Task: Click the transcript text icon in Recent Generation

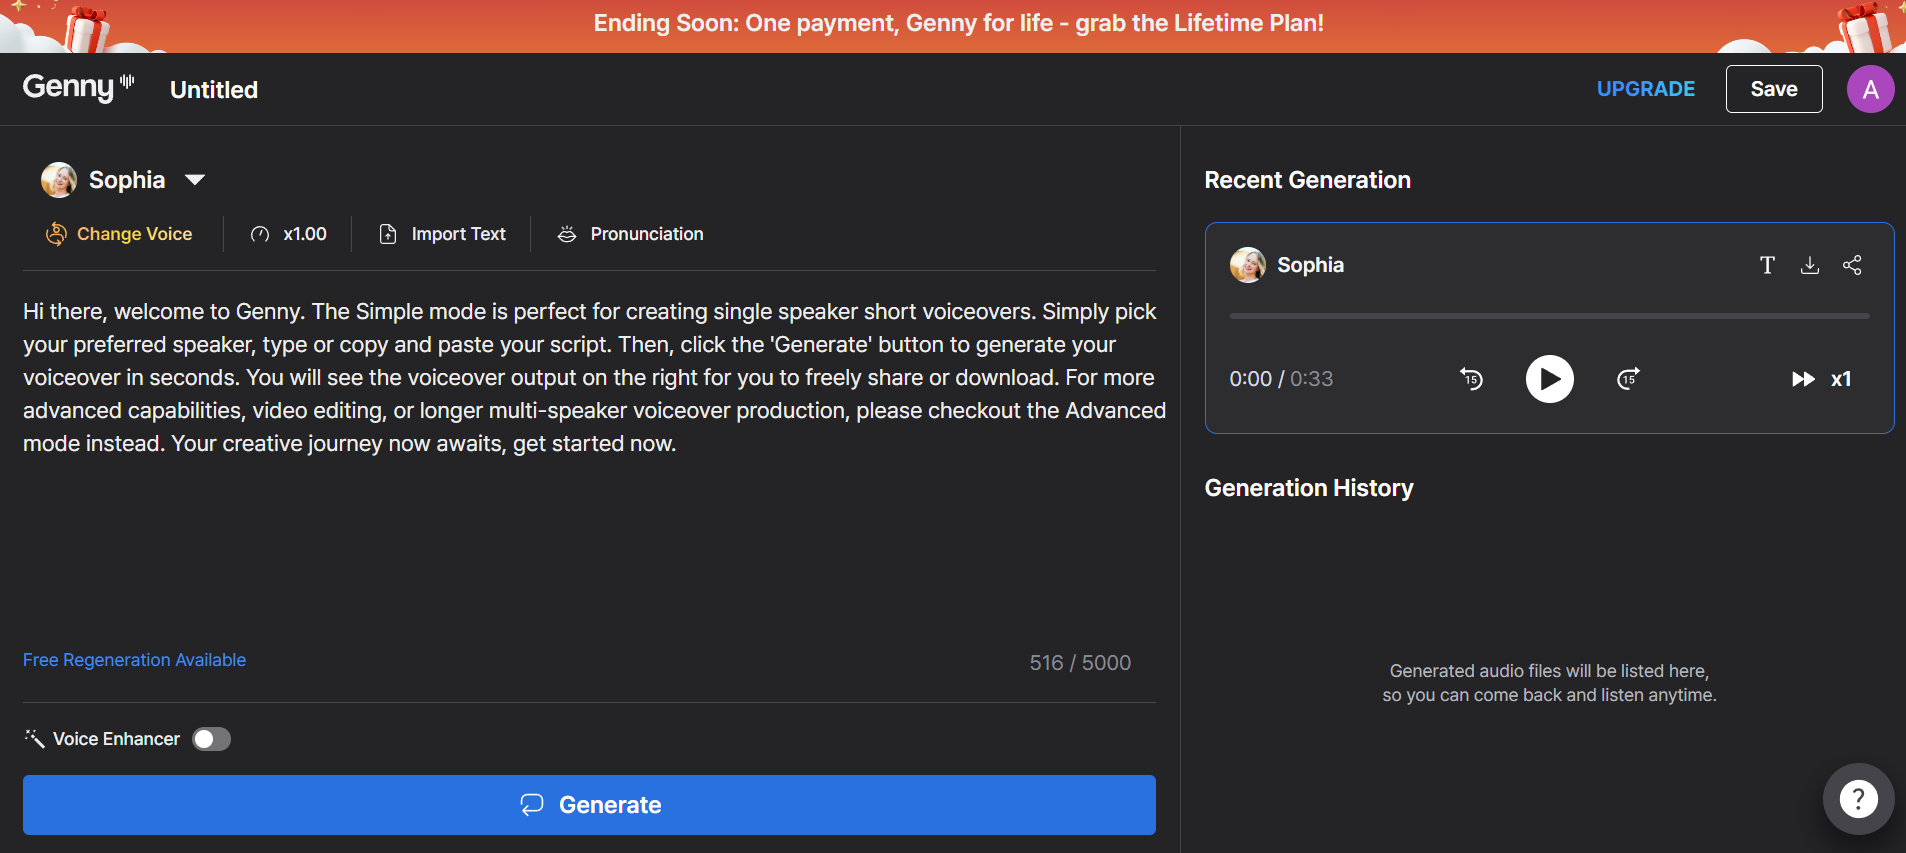Action: (x=1767, y=265)
